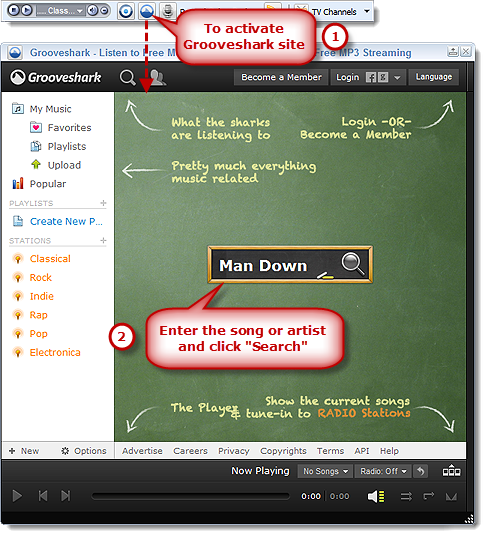Image resolution: width=500 pixels, height=555 pixels.
Task: Open the Privacy footer link
Action: [234, 451]
